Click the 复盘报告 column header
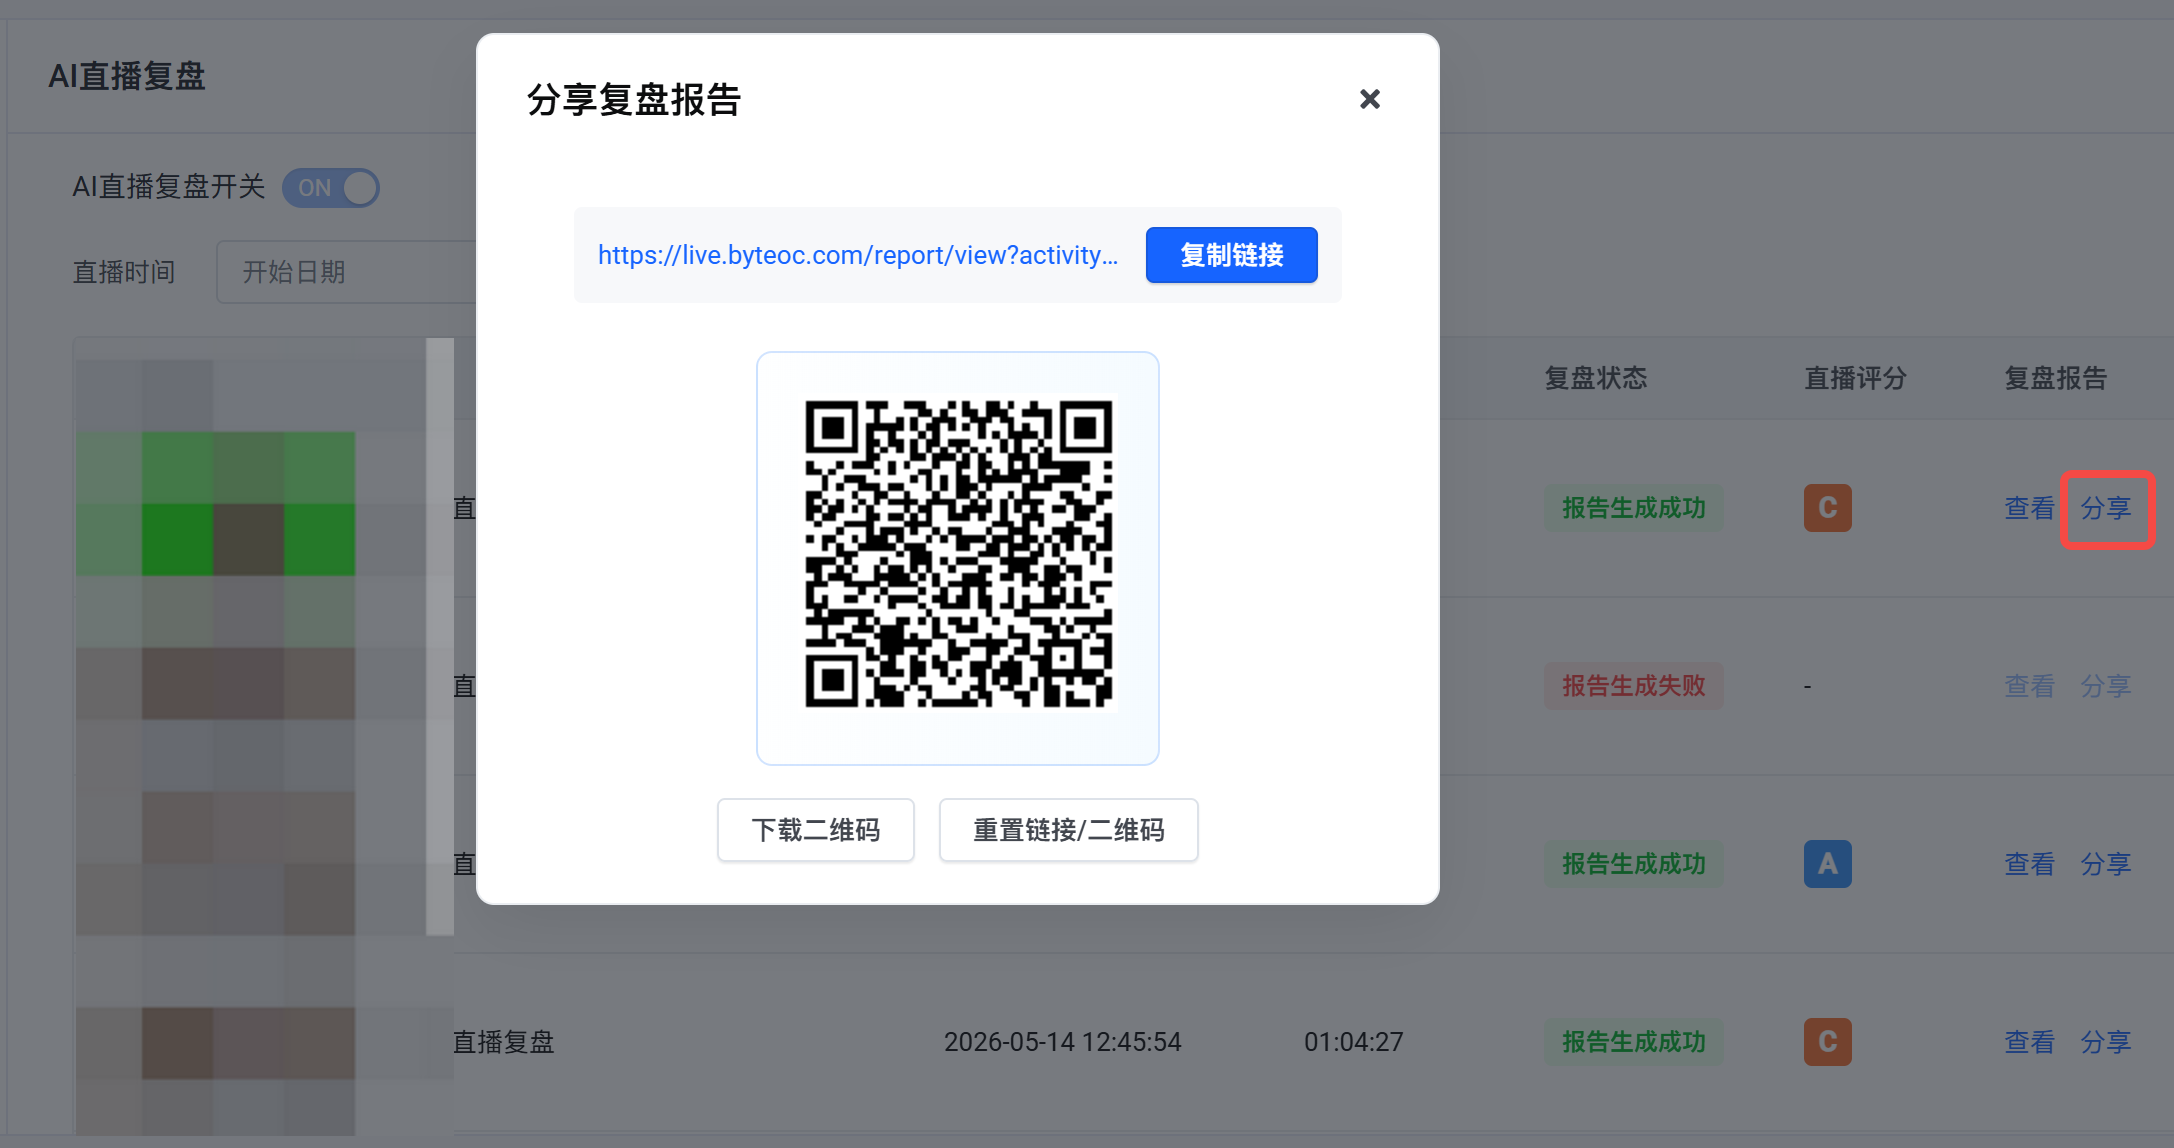The width and height of the screenshot is (2174, 1148). [2056, 378]
